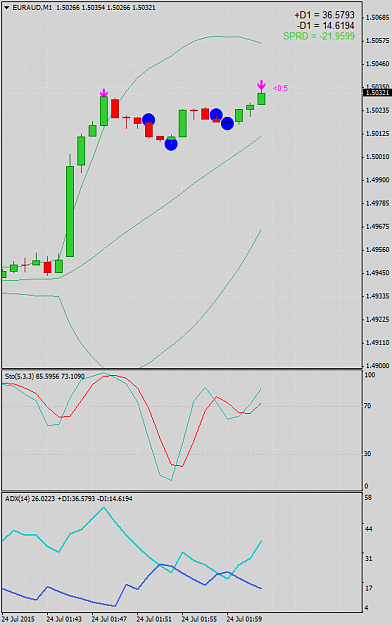The image size is (392, 625).
Task: Click the 1.50575 price axis value
Action: [377, 41]
